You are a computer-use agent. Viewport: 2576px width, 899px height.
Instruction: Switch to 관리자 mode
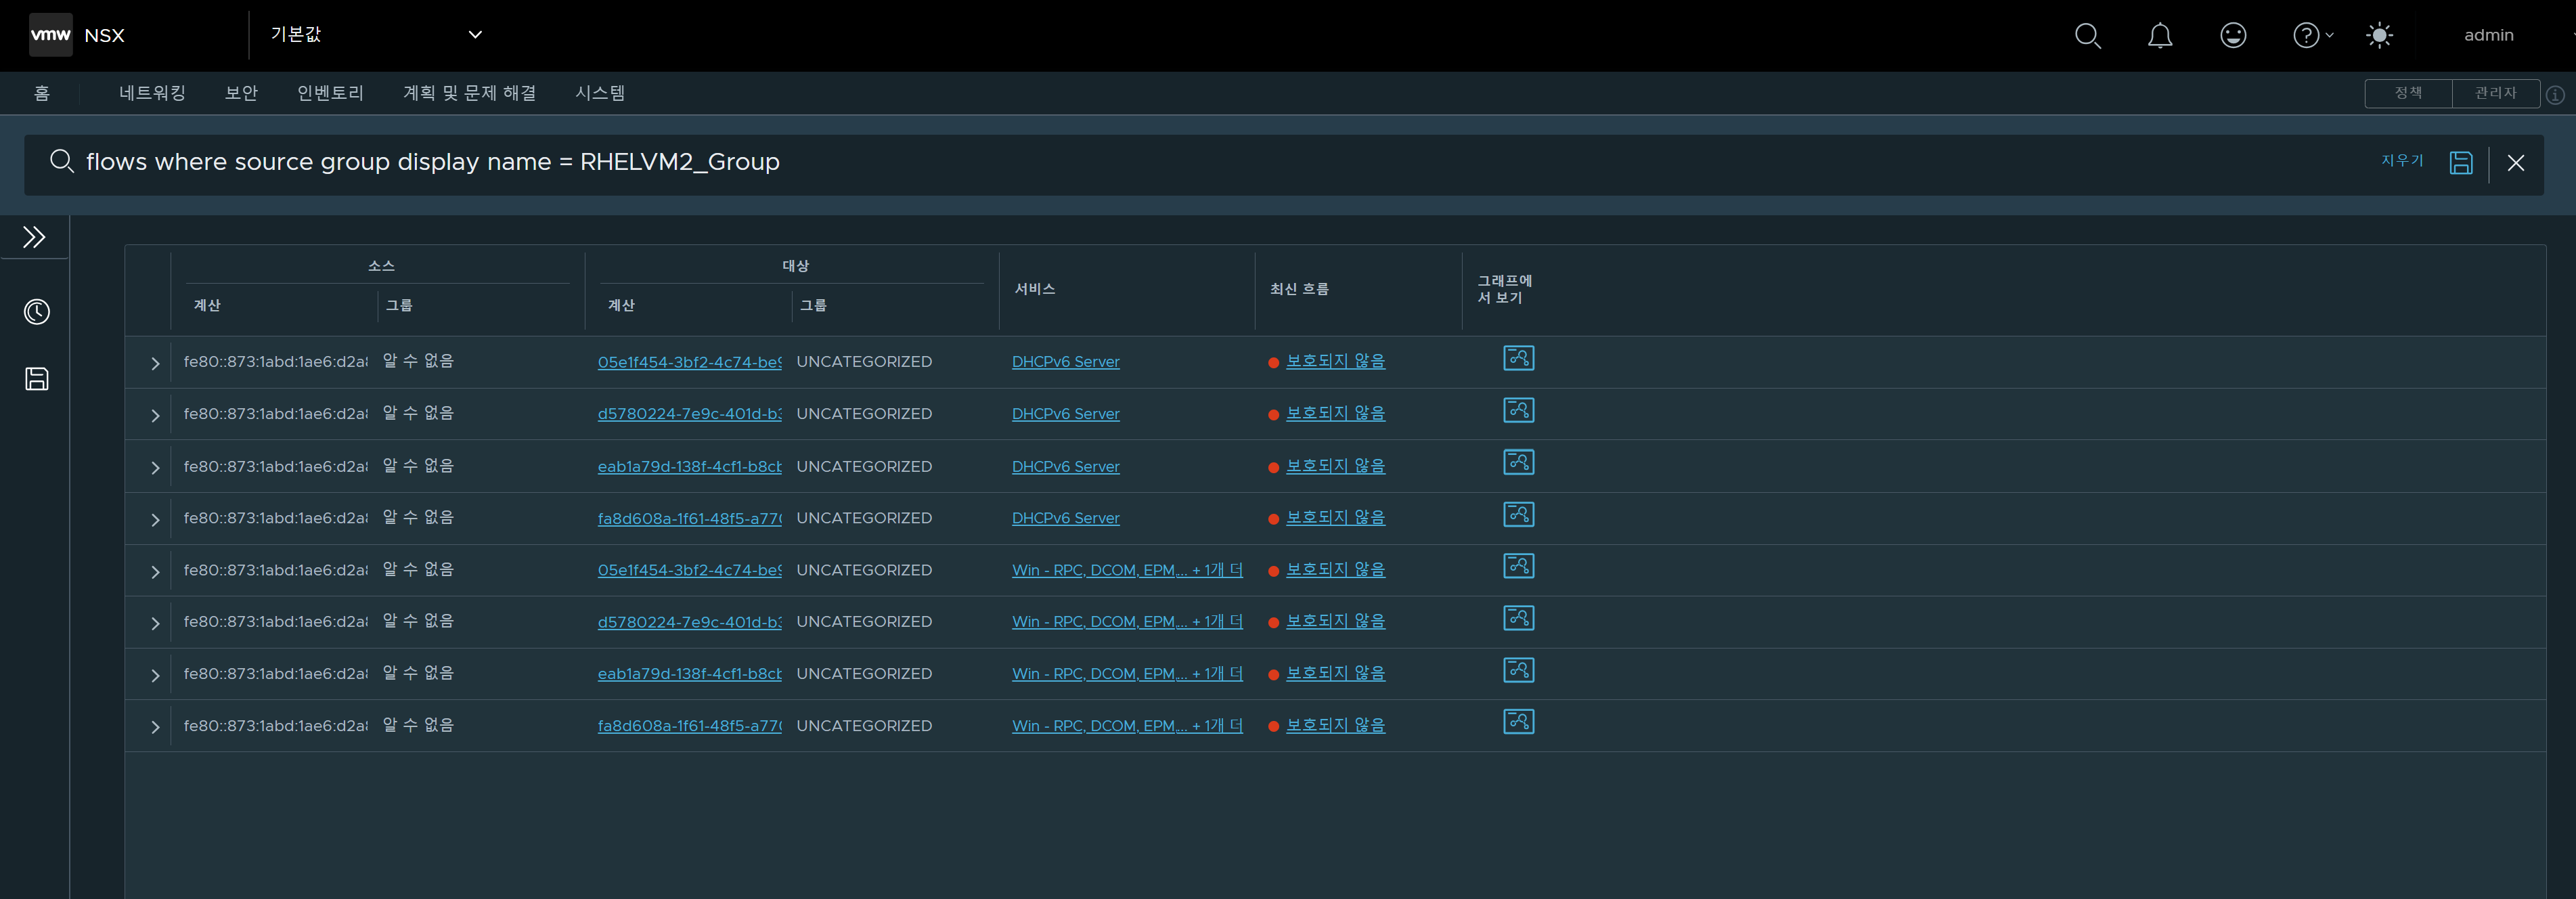tap(2496, 93)
